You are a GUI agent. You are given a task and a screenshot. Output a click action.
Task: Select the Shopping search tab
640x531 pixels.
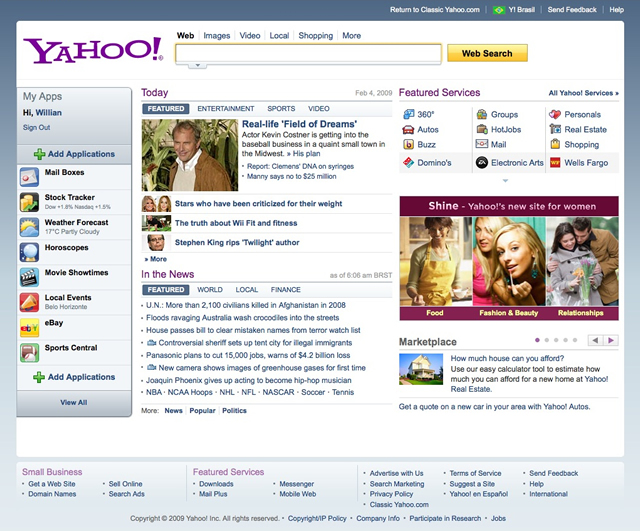316,36
